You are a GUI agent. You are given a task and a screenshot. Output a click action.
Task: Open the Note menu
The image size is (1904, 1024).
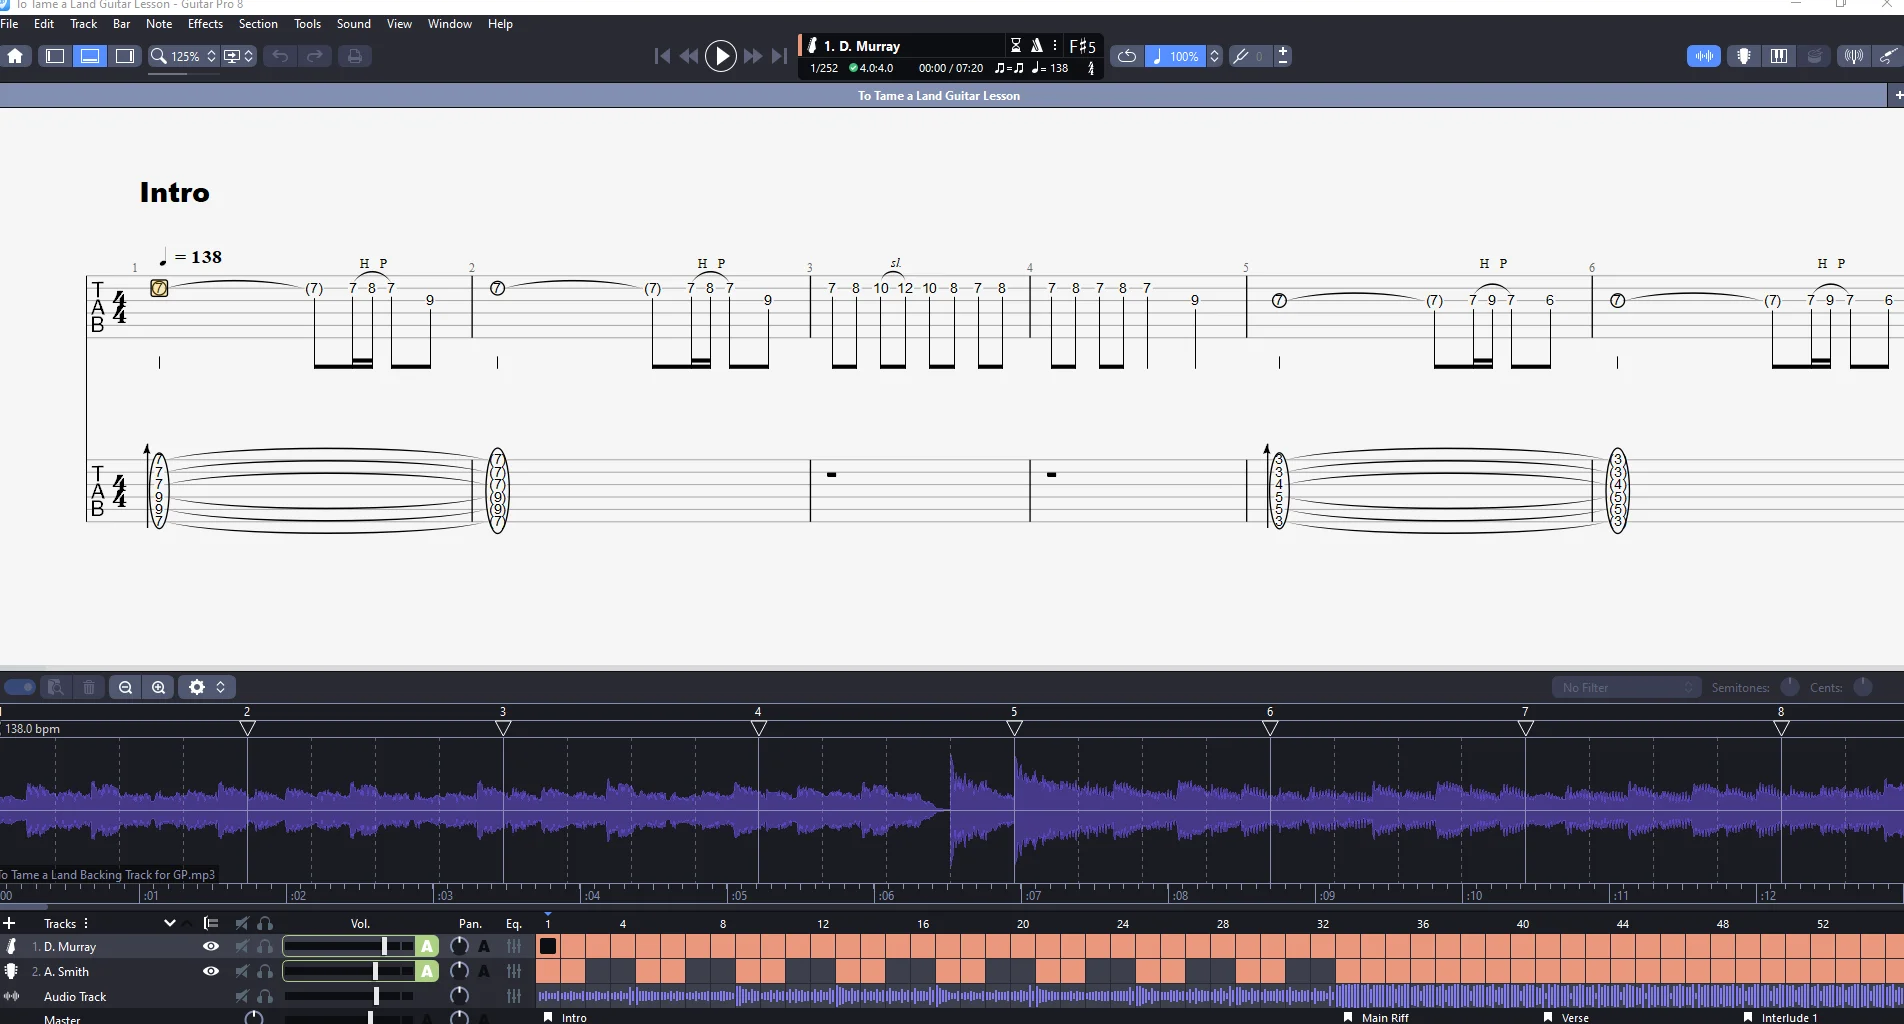pyautogui.click(x=159, y=24)
